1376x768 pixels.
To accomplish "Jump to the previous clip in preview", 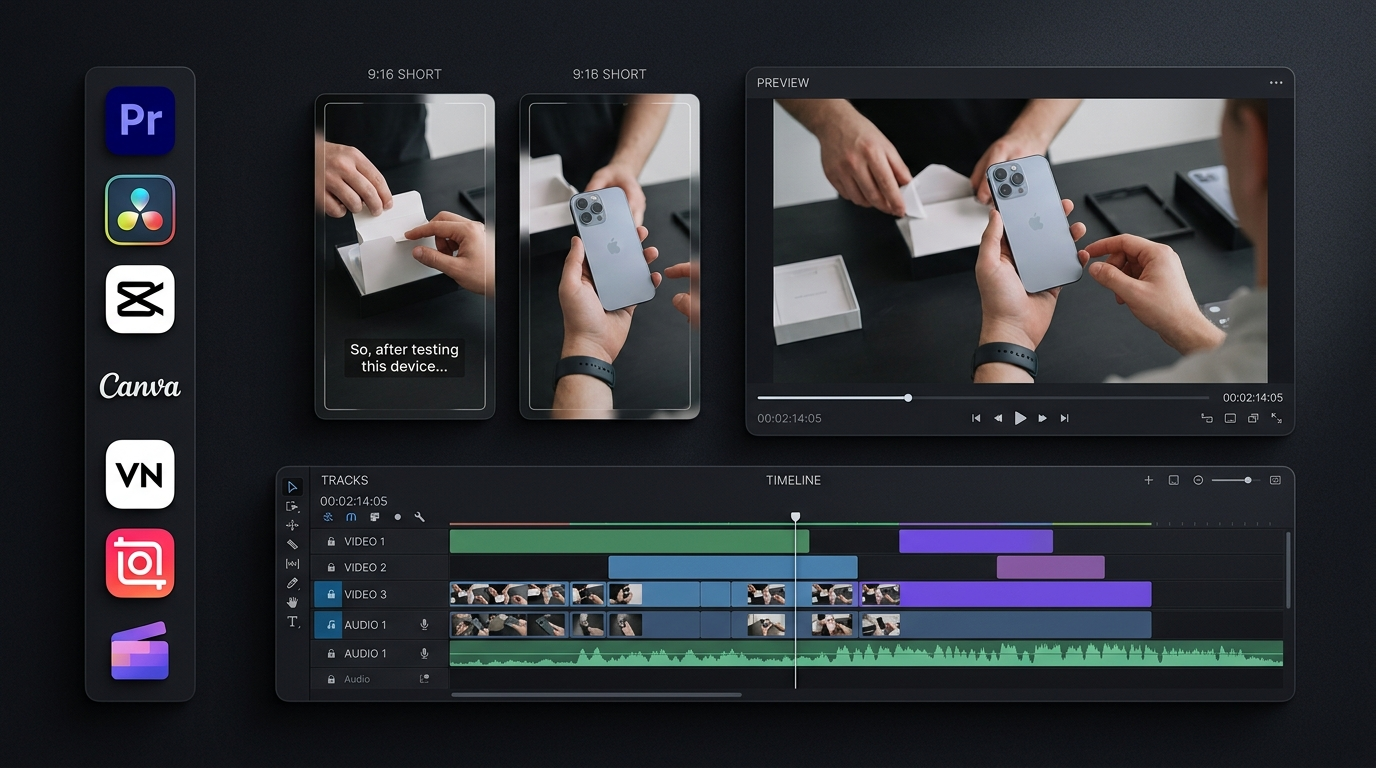I will click(976, 418).
